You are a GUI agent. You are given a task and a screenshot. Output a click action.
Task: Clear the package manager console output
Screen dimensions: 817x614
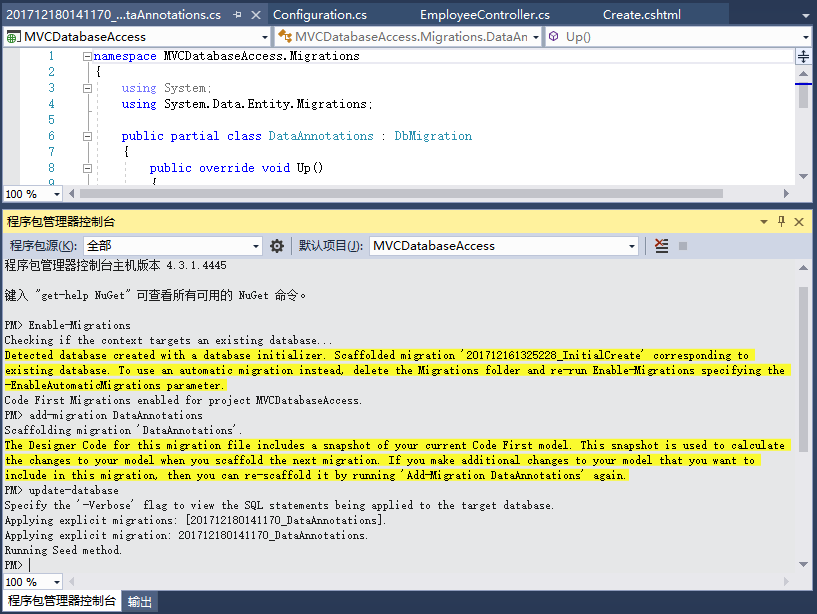pos(661,246)
